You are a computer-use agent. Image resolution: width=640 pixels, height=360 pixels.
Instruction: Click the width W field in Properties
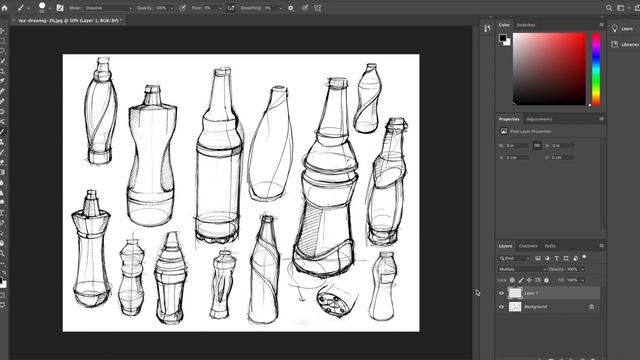pyautogui.click(x=517, y=145)
